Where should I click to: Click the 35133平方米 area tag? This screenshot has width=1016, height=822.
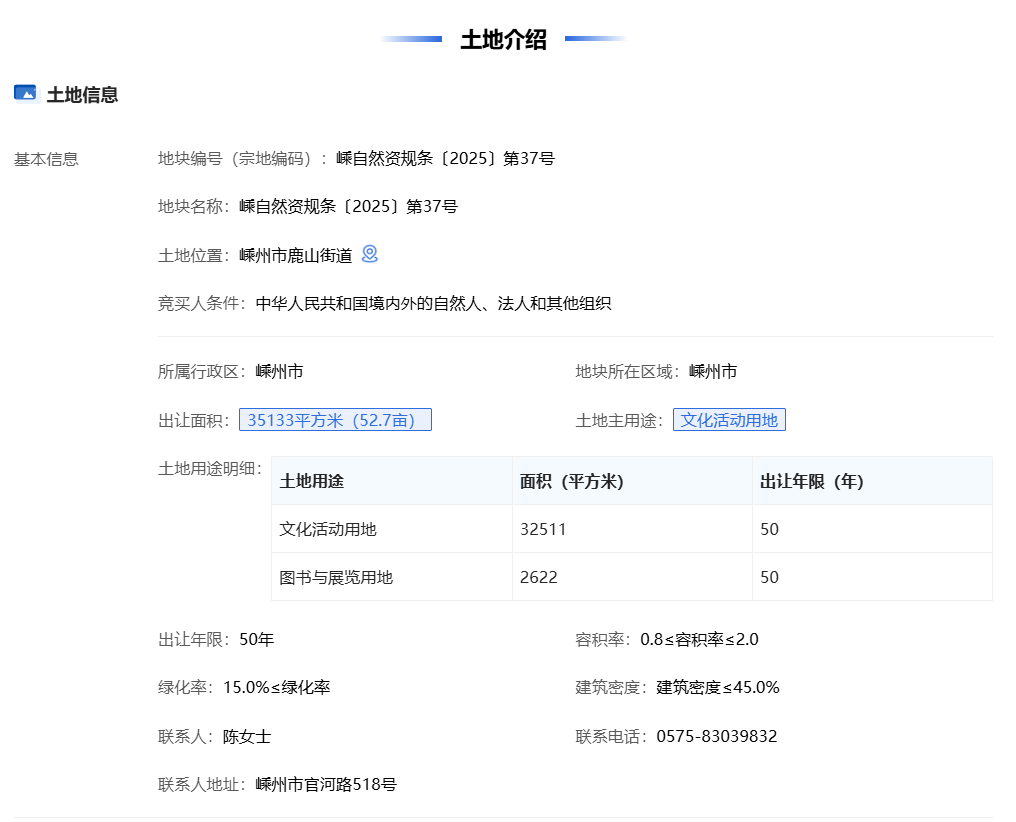point(335,420)
